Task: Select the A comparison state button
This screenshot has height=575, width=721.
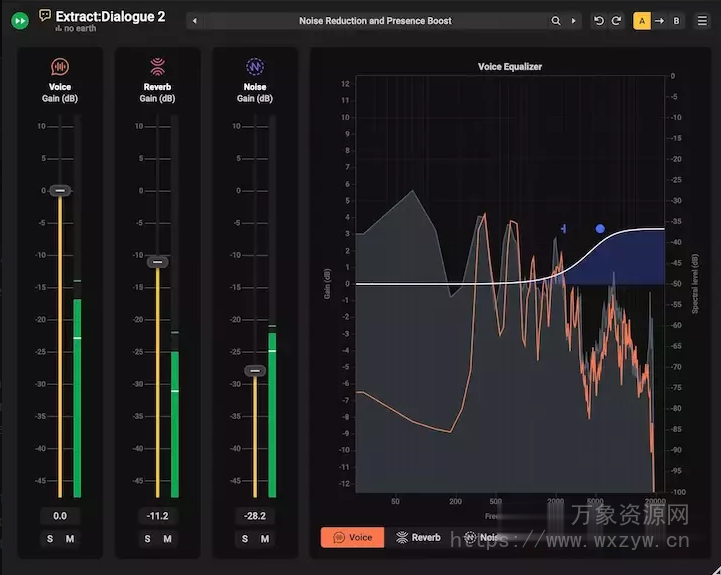Action: click(642, 20)
